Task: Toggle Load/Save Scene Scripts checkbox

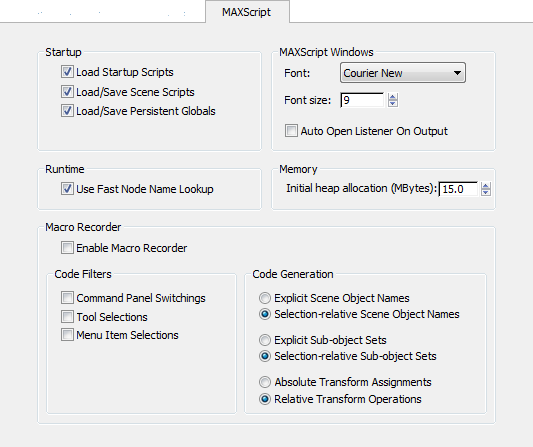Action: pyautogui.click(x=67, y=92)
